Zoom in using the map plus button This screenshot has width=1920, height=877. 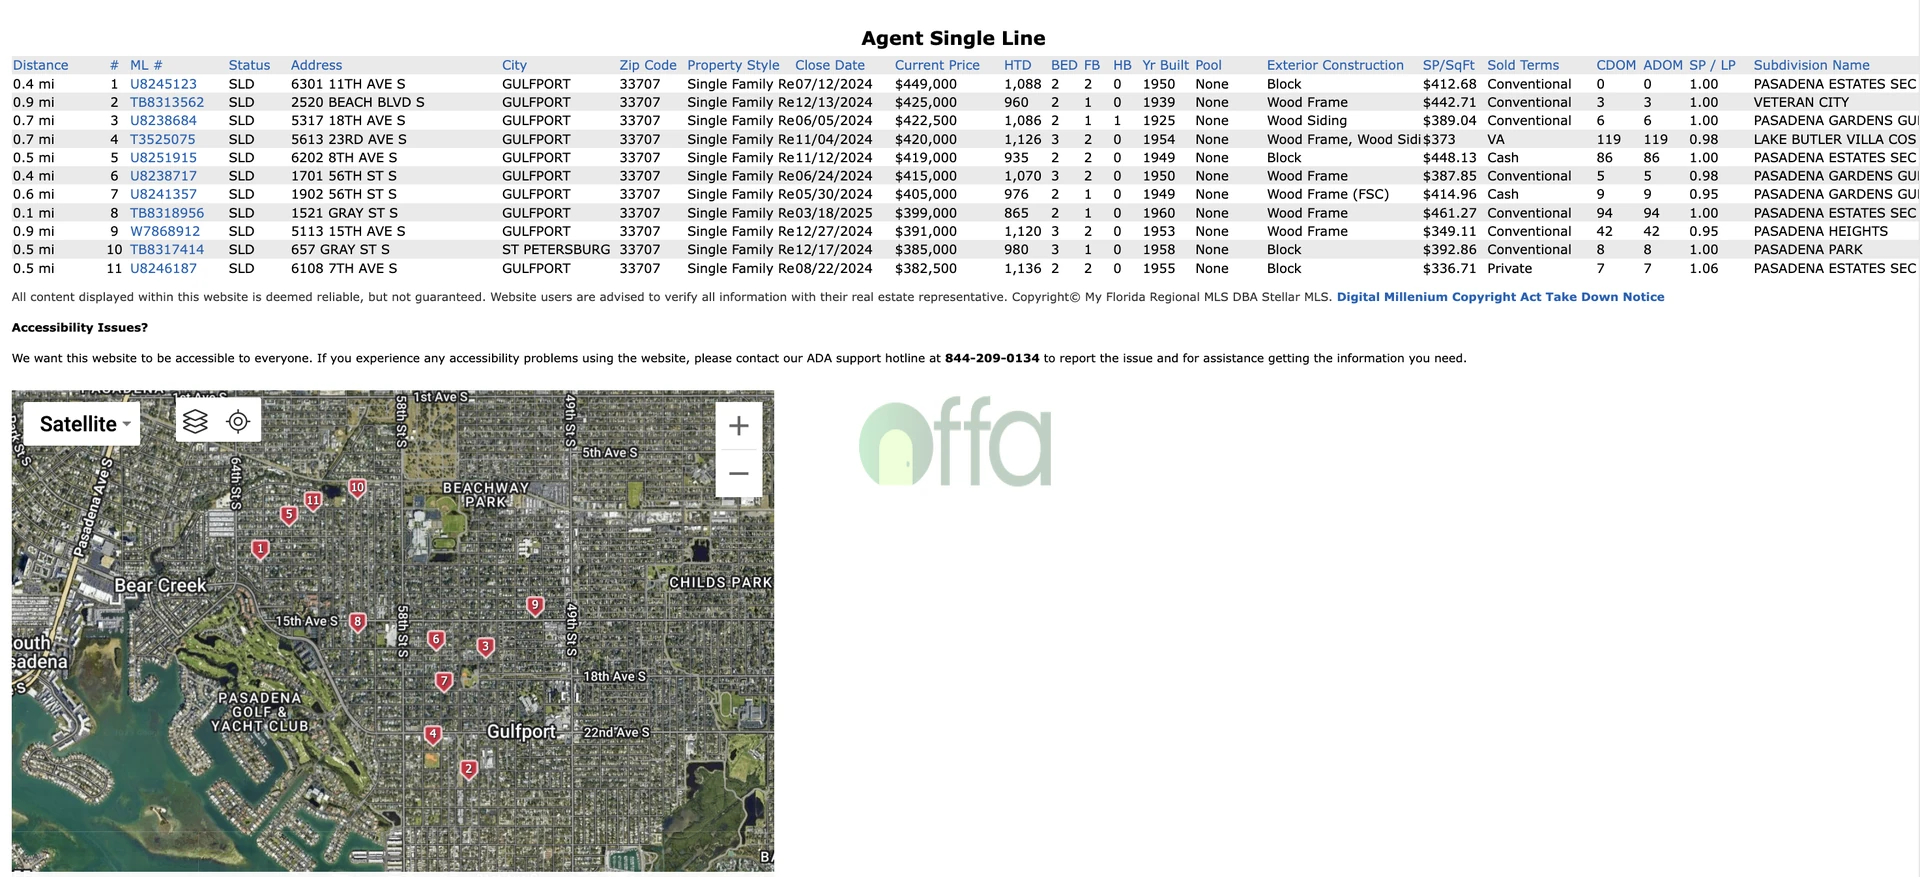(738, 426)
